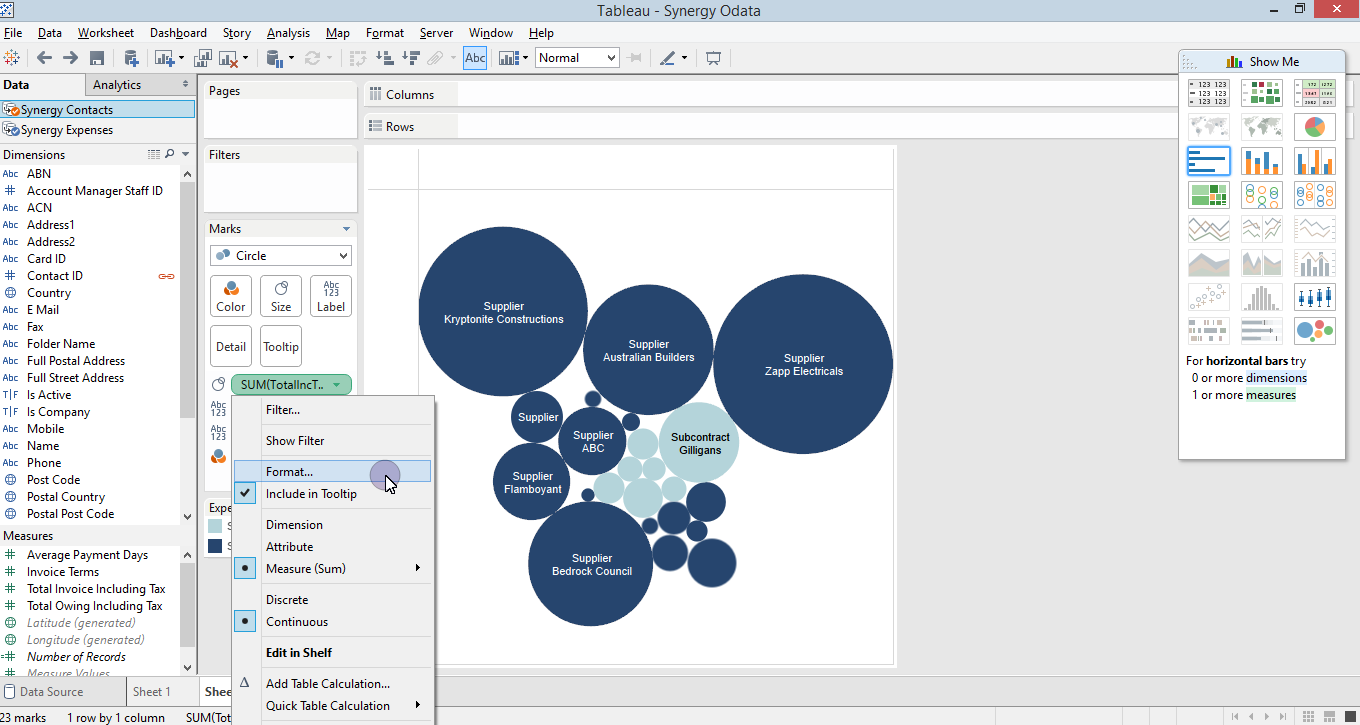
Task: Click the Label button on Marks card
Action: 331,296
